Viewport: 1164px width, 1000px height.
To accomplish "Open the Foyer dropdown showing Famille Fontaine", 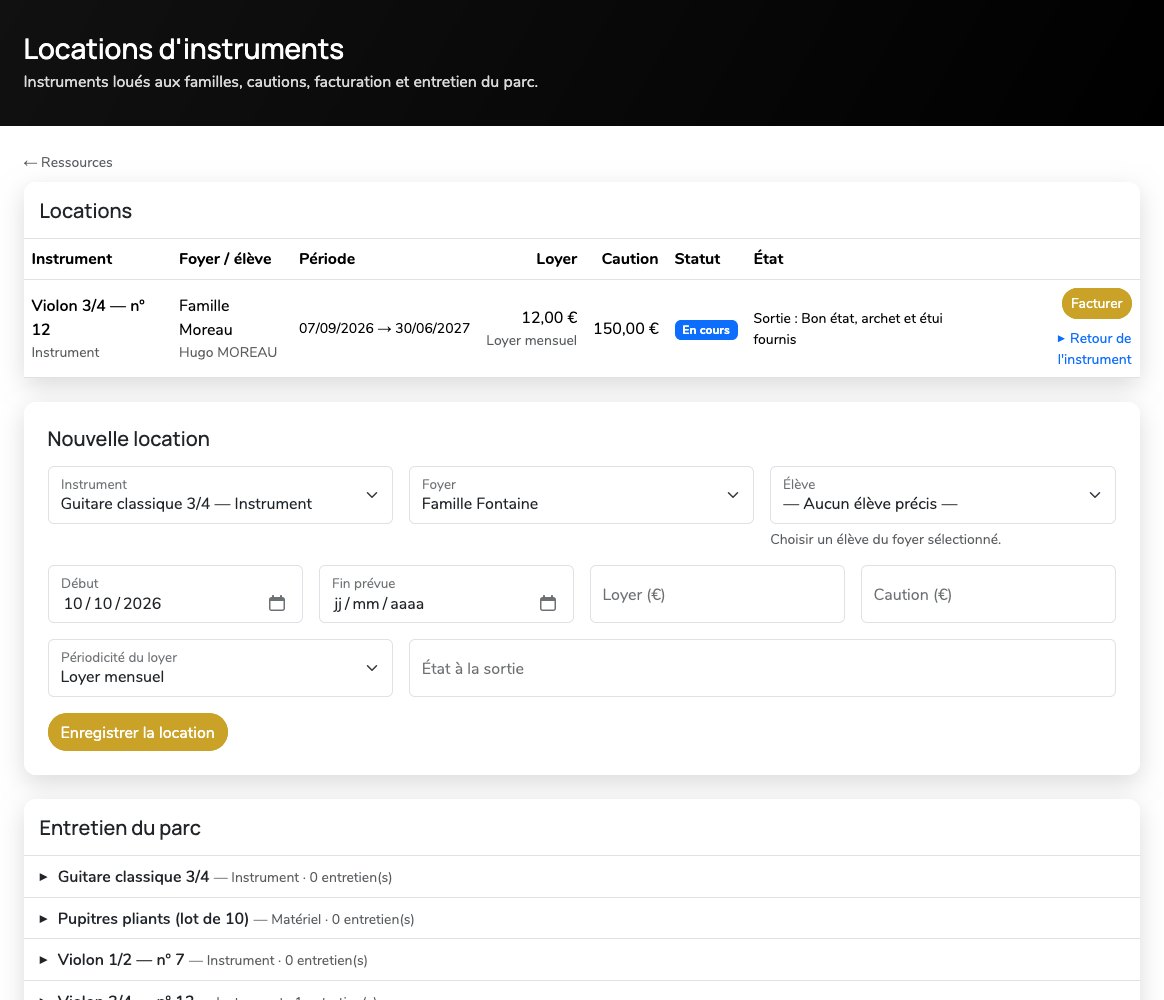I will [x=581, y=495].
